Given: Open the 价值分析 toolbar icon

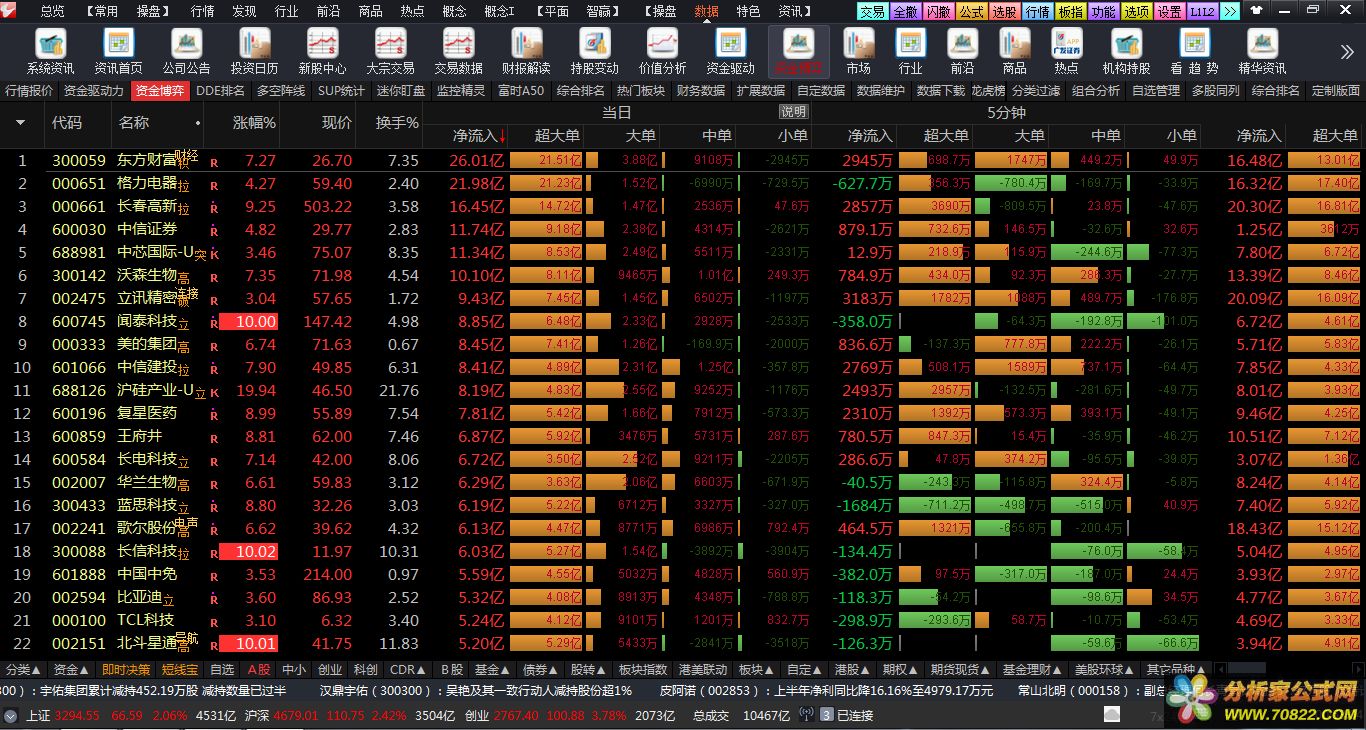Looking at the screenshot, I should tap(663, 51).
